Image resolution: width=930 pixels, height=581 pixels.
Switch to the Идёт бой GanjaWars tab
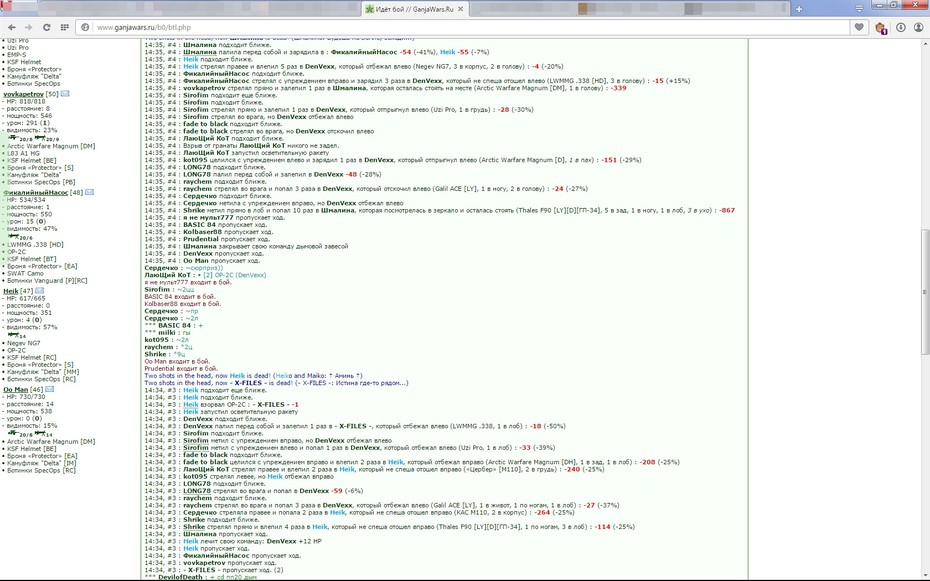[415, 9]
